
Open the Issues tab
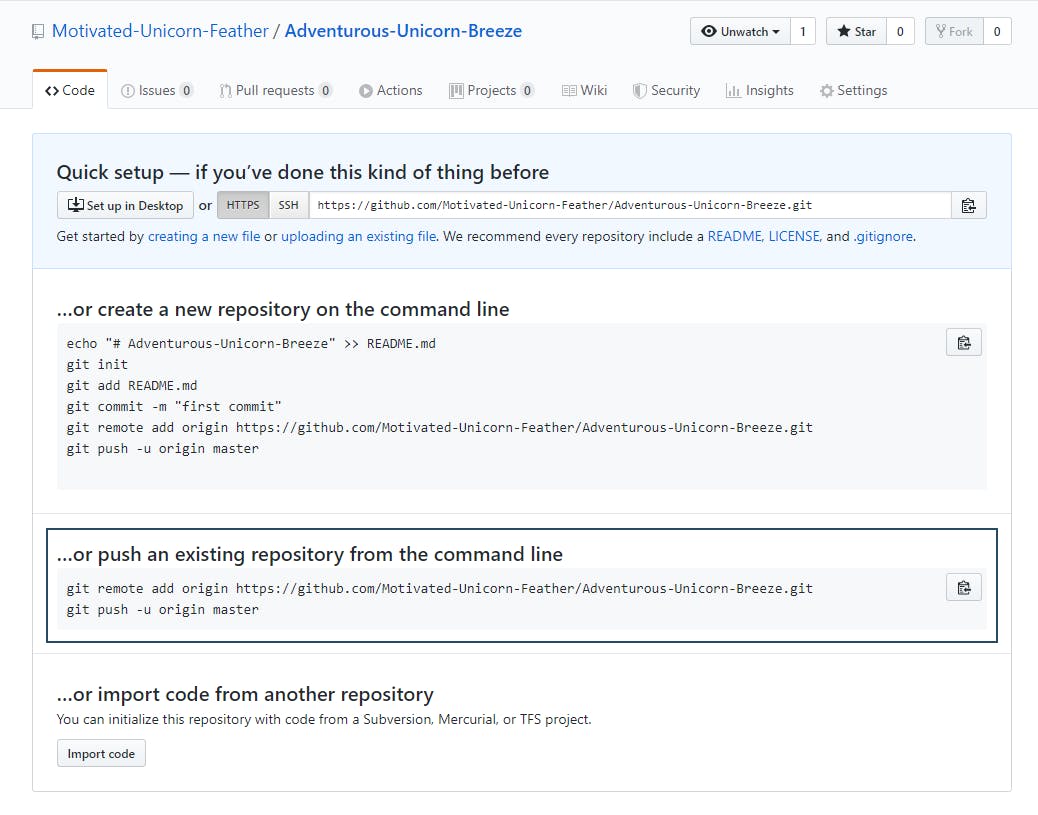(157, 90)
